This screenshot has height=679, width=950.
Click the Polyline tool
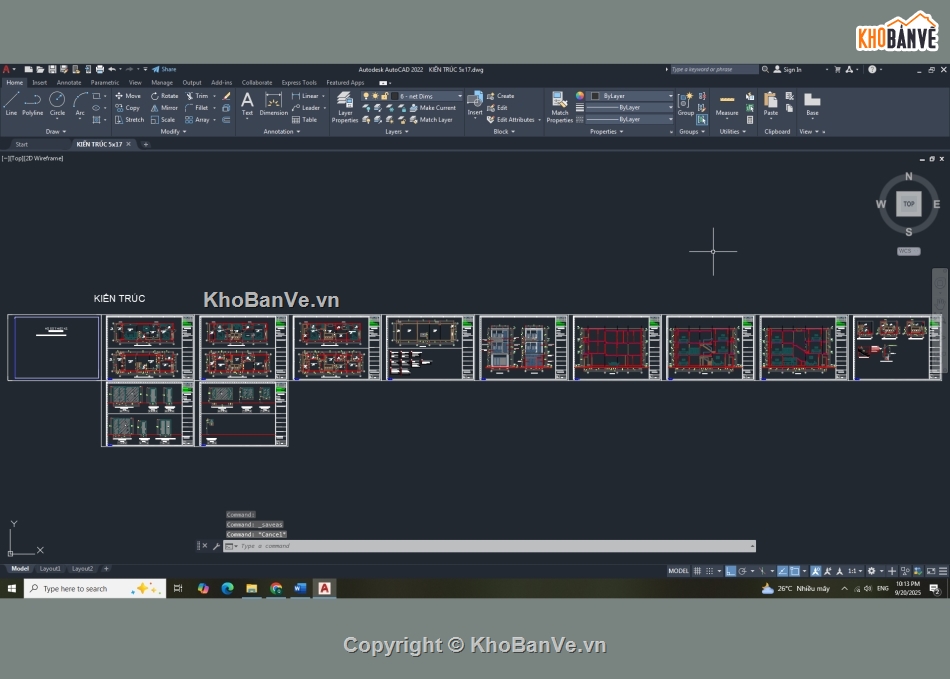click(x=33, y=102)
